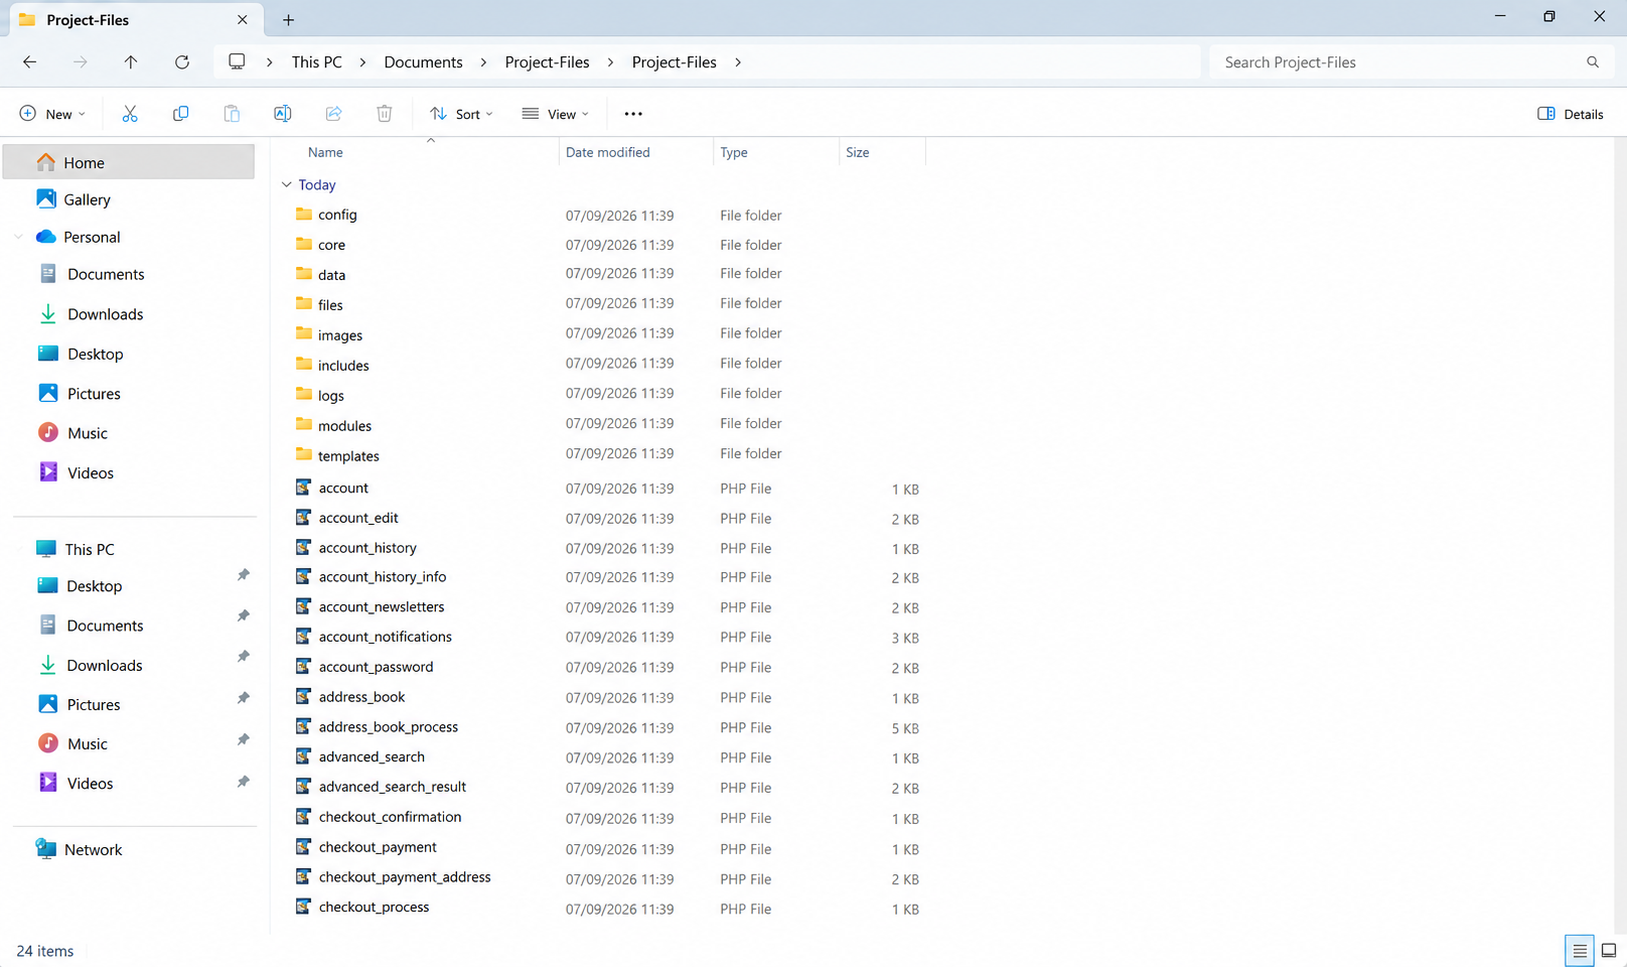Open a new tab with plus button
This screenshot has width=1627, height=967.
tap(288, 20)
